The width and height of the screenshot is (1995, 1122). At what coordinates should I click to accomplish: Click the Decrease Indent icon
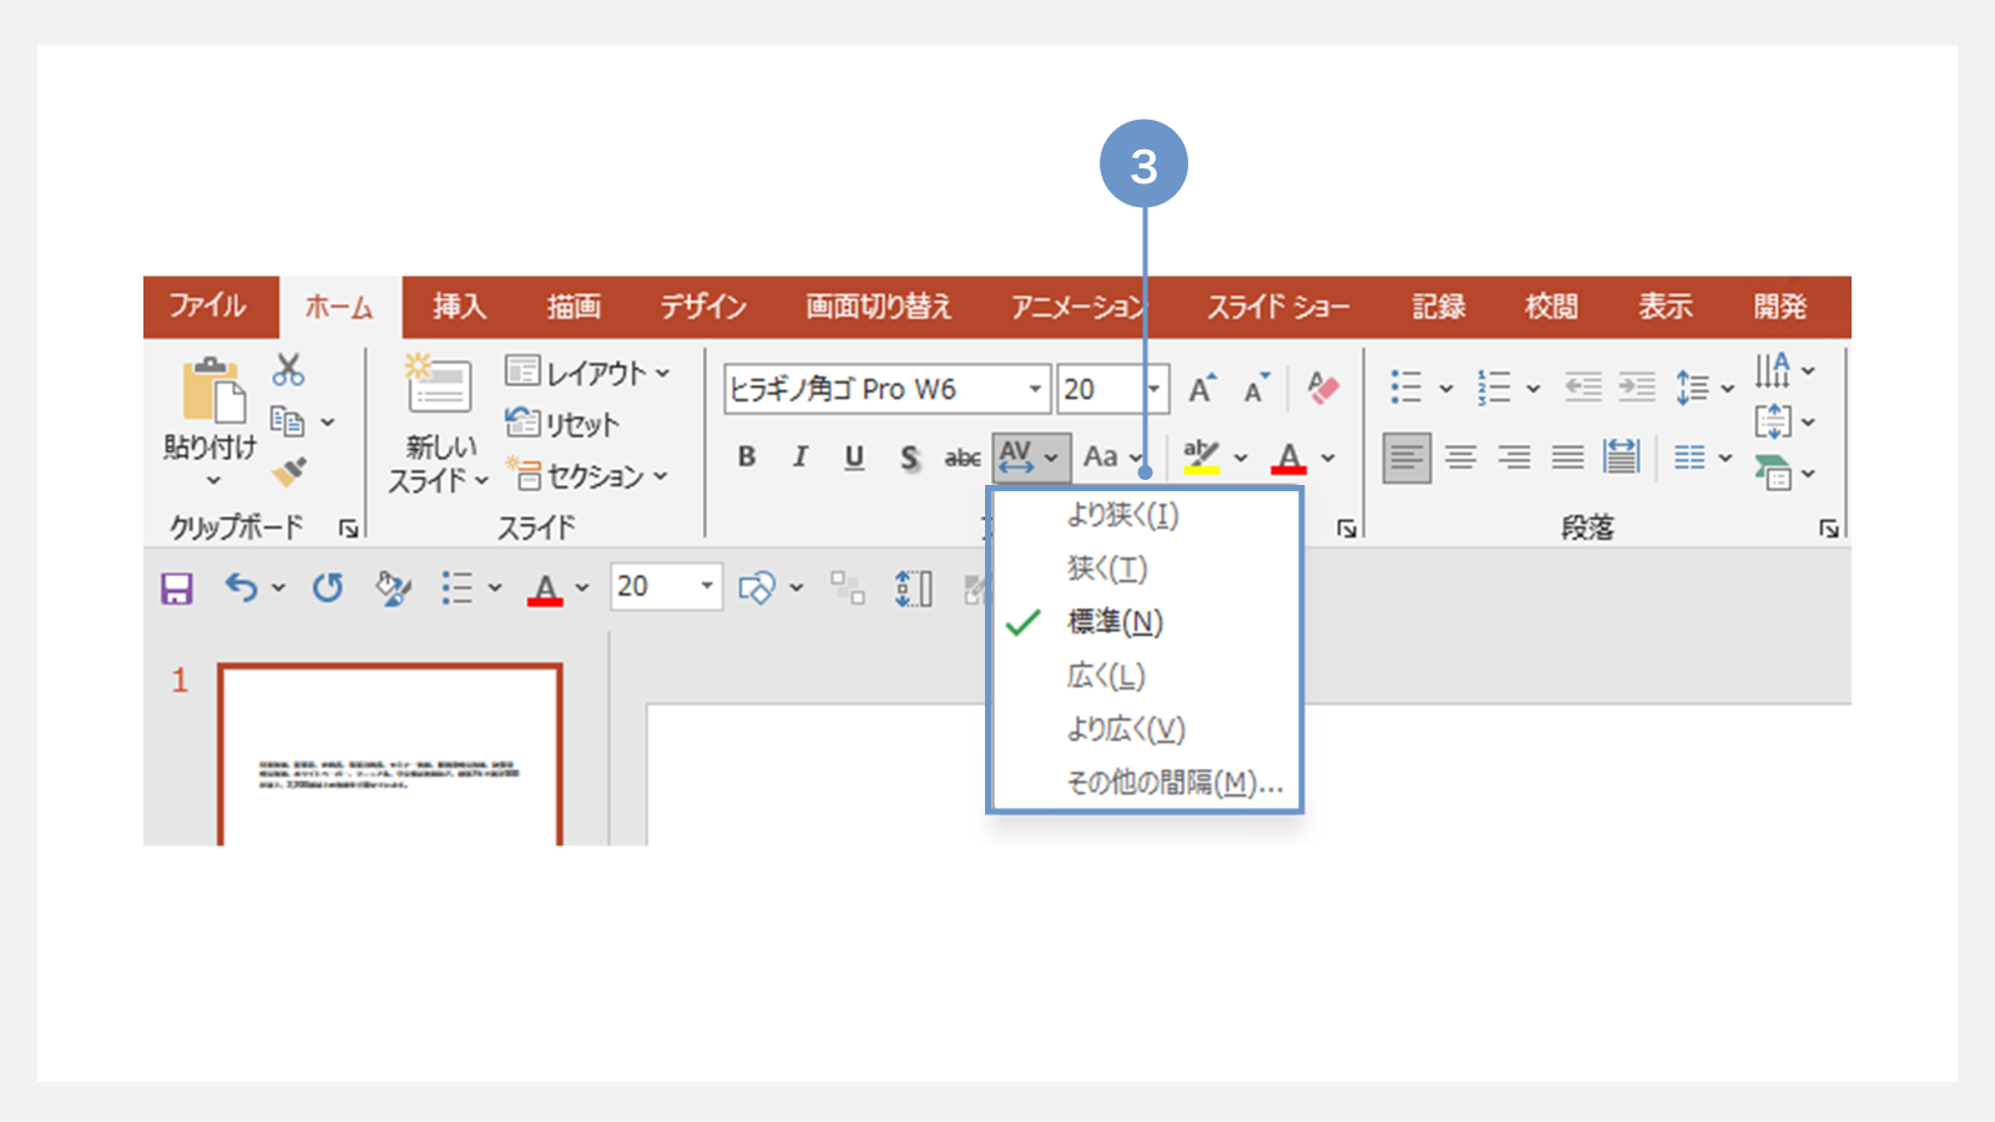click(x=1583, y=387)
